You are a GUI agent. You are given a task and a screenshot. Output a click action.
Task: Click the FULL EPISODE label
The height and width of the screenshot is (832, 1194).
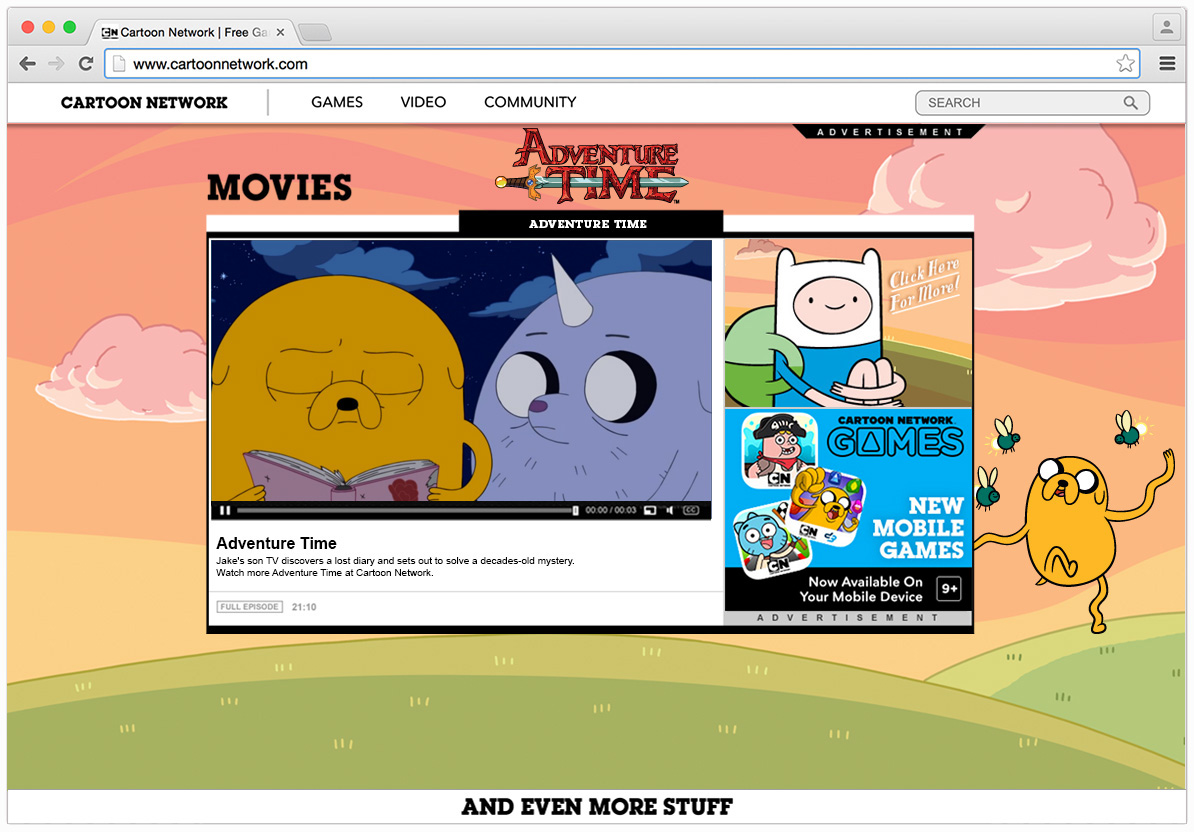250,607
